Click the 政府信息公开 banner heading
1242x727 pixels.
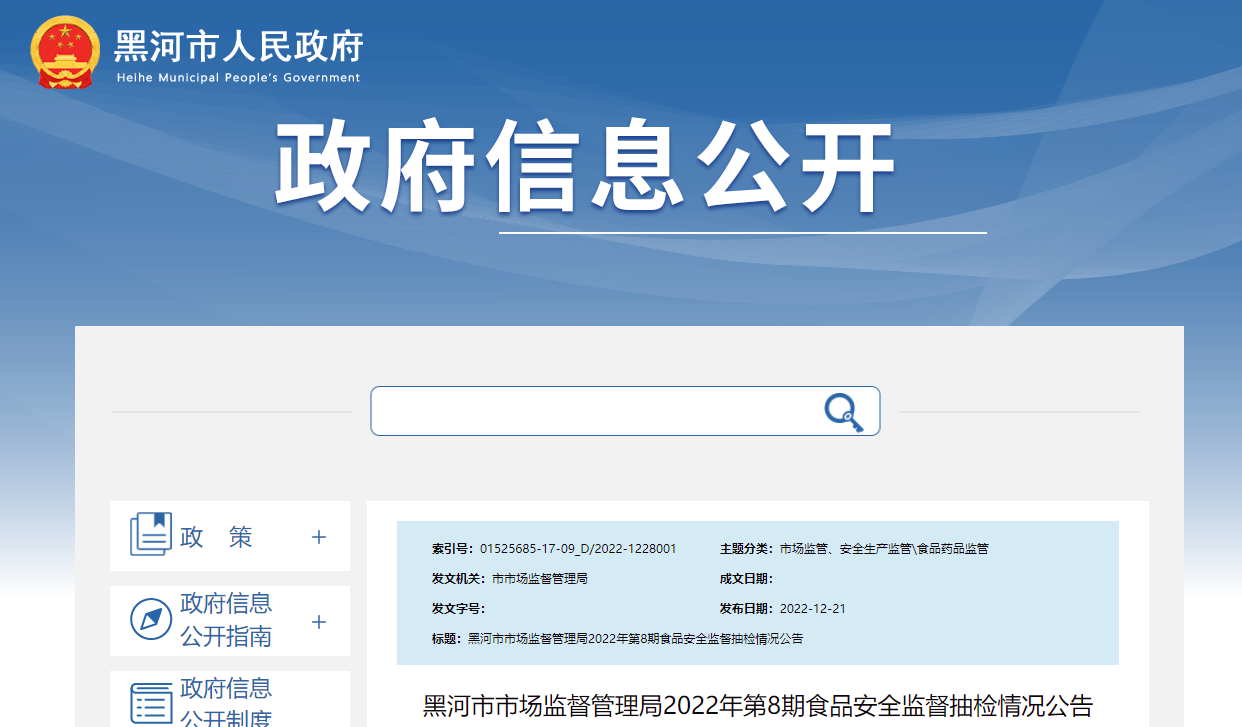584,167
